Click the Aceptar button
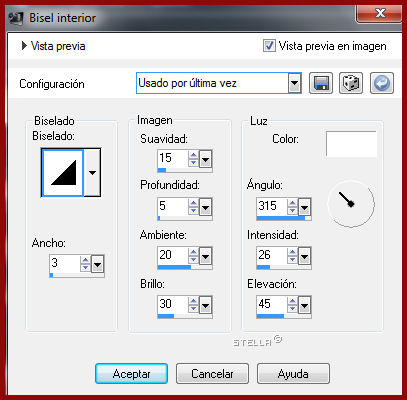 click(x=131, y=373)
